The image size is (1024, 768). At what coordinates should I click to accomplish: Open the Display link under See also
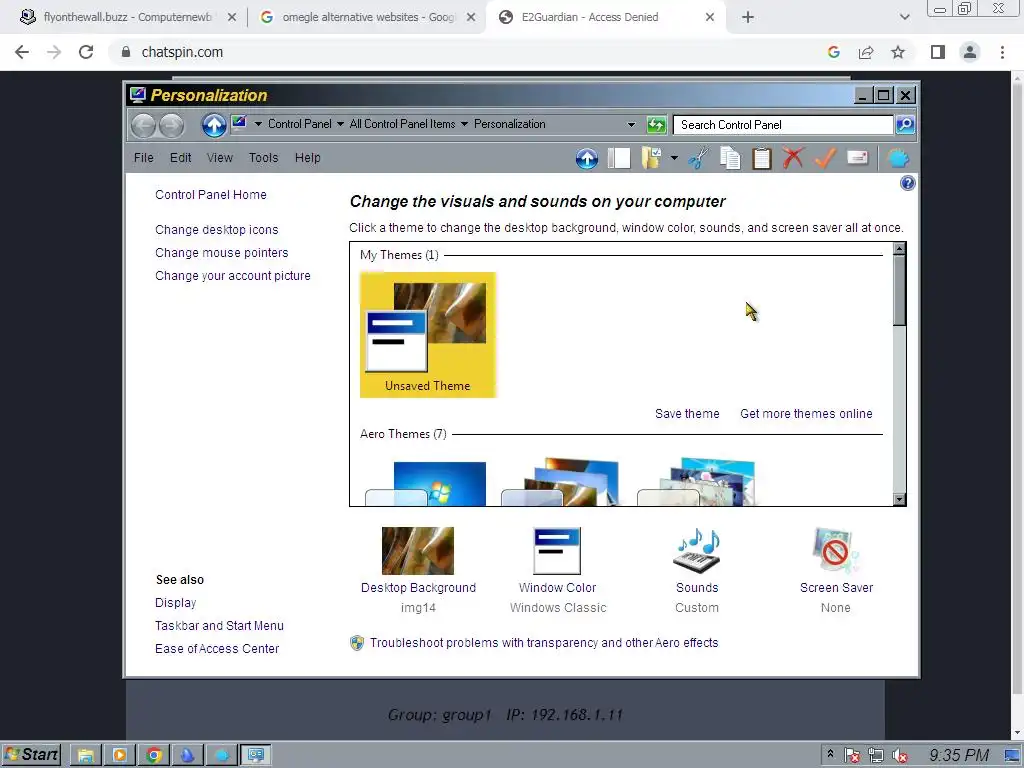tap(176, 603)
